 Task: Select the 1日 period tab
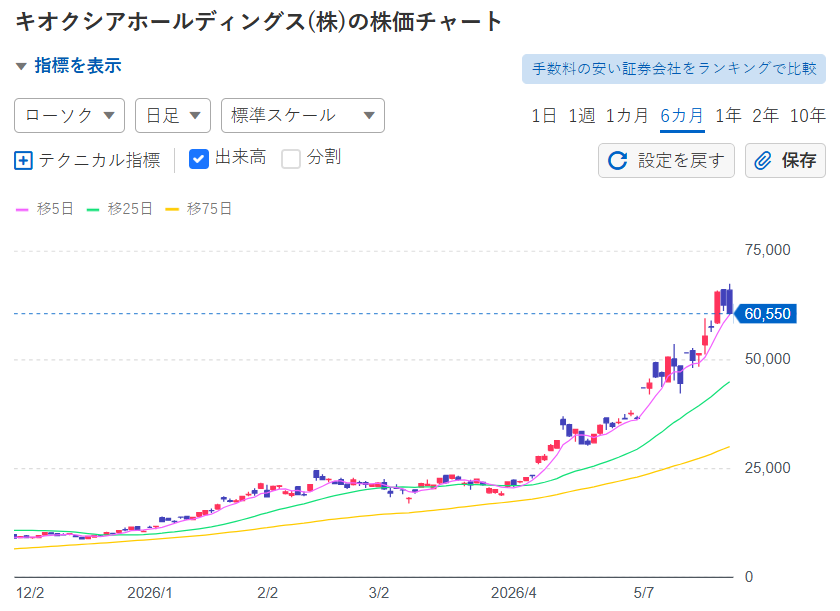coord(543,115)
